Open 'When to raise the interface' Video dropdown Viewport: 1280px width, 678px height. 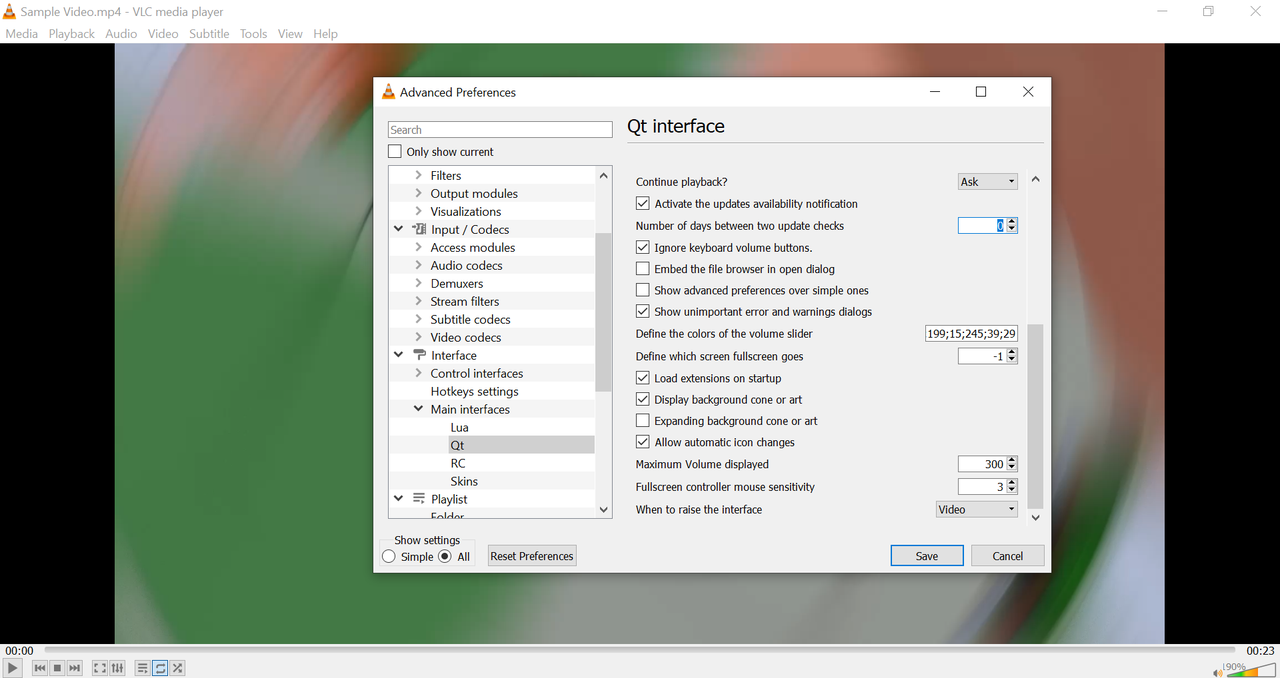(977, 510)
